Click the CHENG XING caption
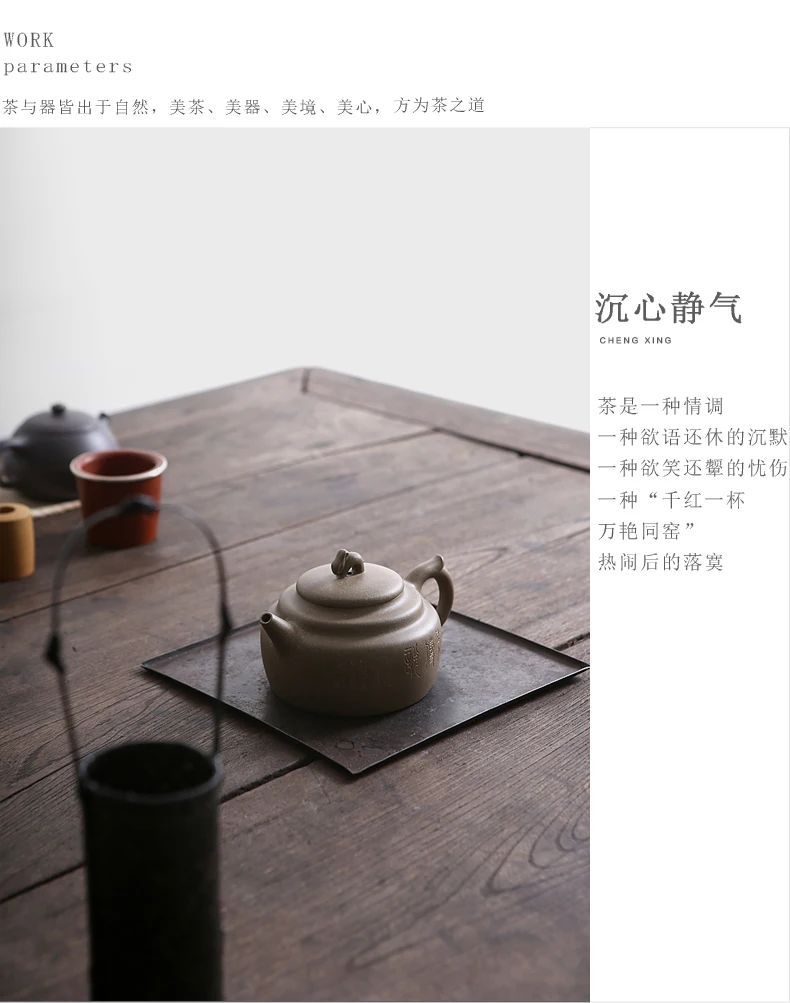Screen dimensions: 790x1003 click(635, 340)
